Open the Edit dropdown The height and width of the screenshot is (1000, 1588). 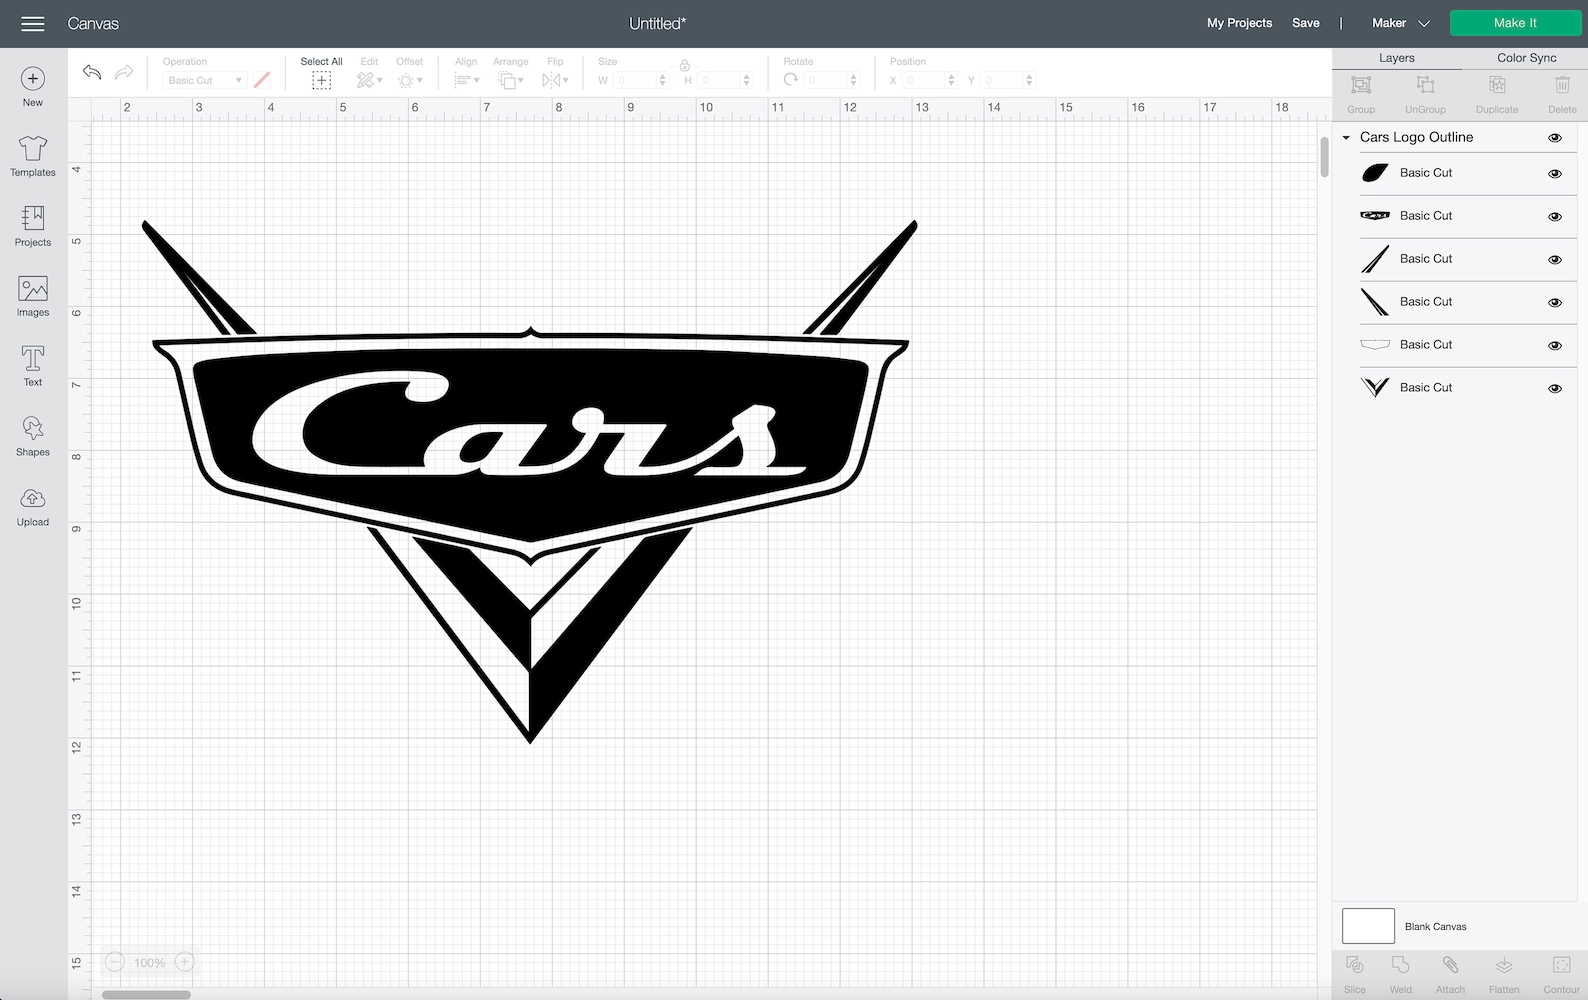[x=369, y=80]
